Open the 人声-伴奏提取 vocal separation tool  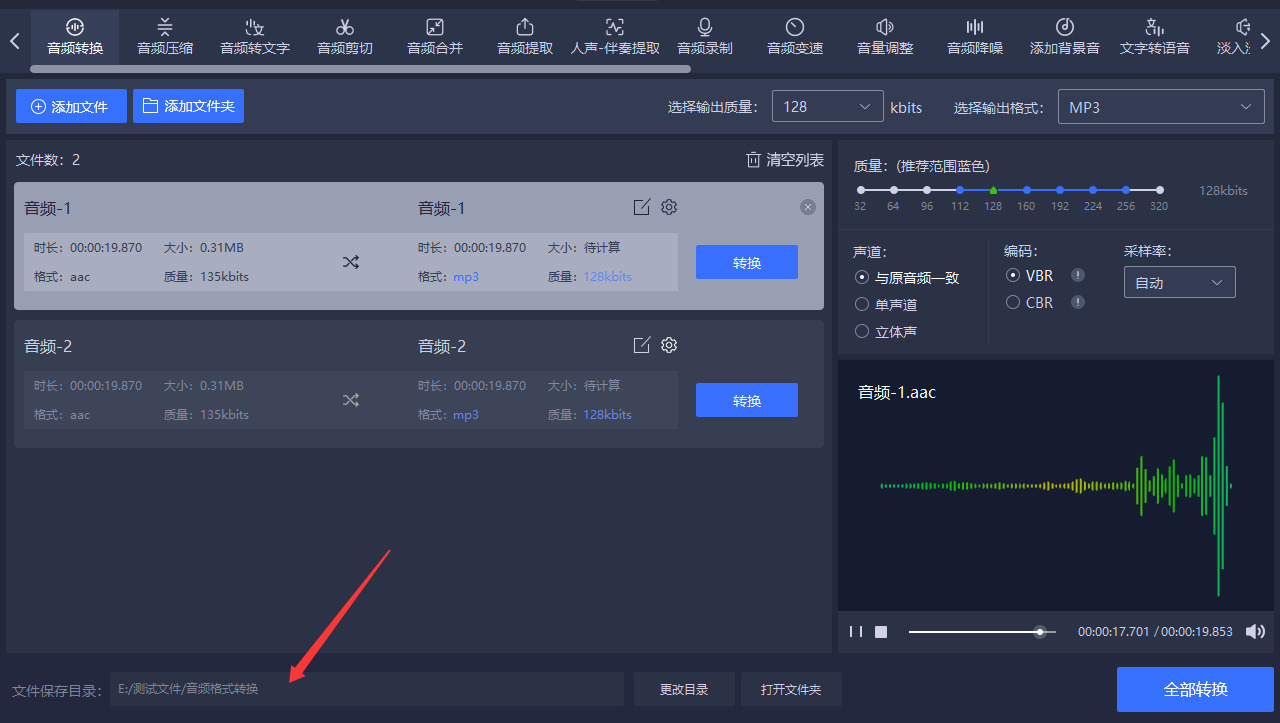coord(615,36)
